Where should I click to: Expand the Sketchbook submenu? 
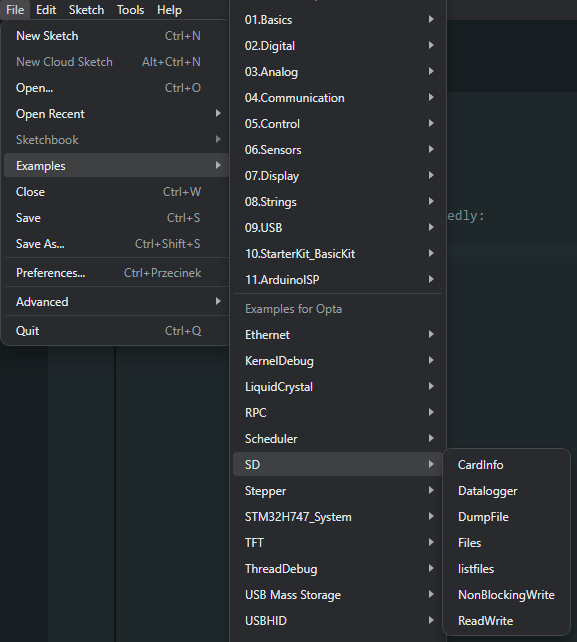(116, 140)
